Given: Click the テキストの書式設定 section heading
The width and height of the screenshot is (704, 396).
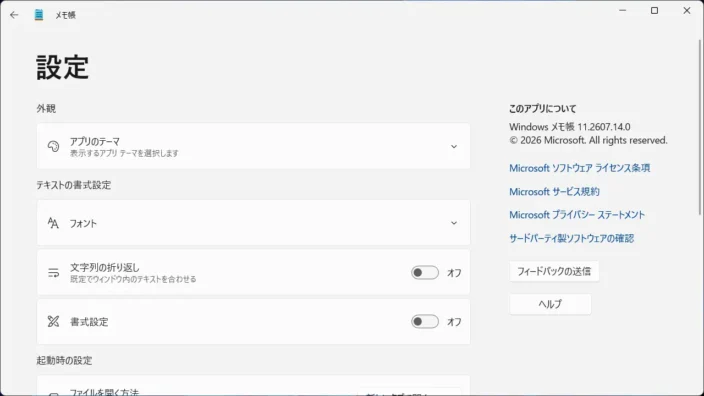Looking at the screenshot, I should pos(74,185).
